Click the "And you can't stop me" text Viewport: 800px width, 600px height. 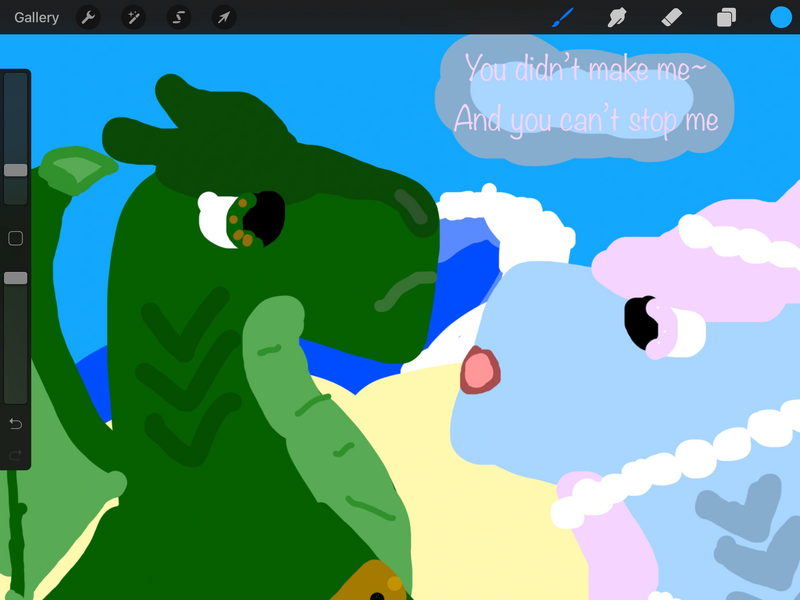click(586, 120)
